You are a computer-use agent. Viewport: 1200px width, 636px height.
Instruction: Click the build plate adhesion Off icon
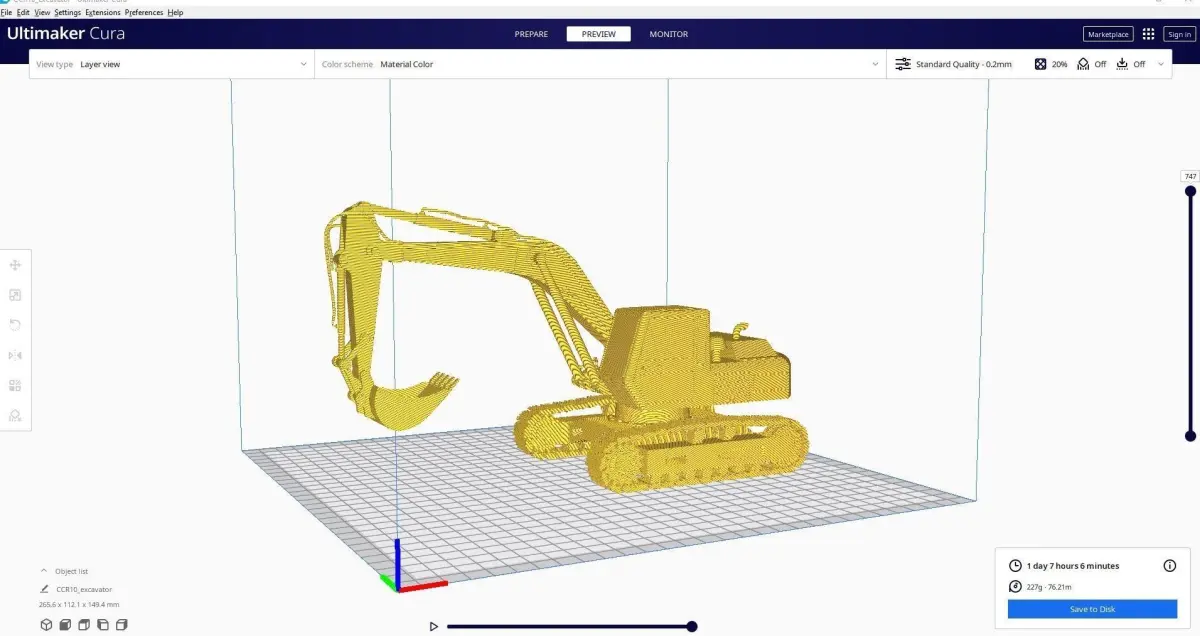tap(1122, 64)
